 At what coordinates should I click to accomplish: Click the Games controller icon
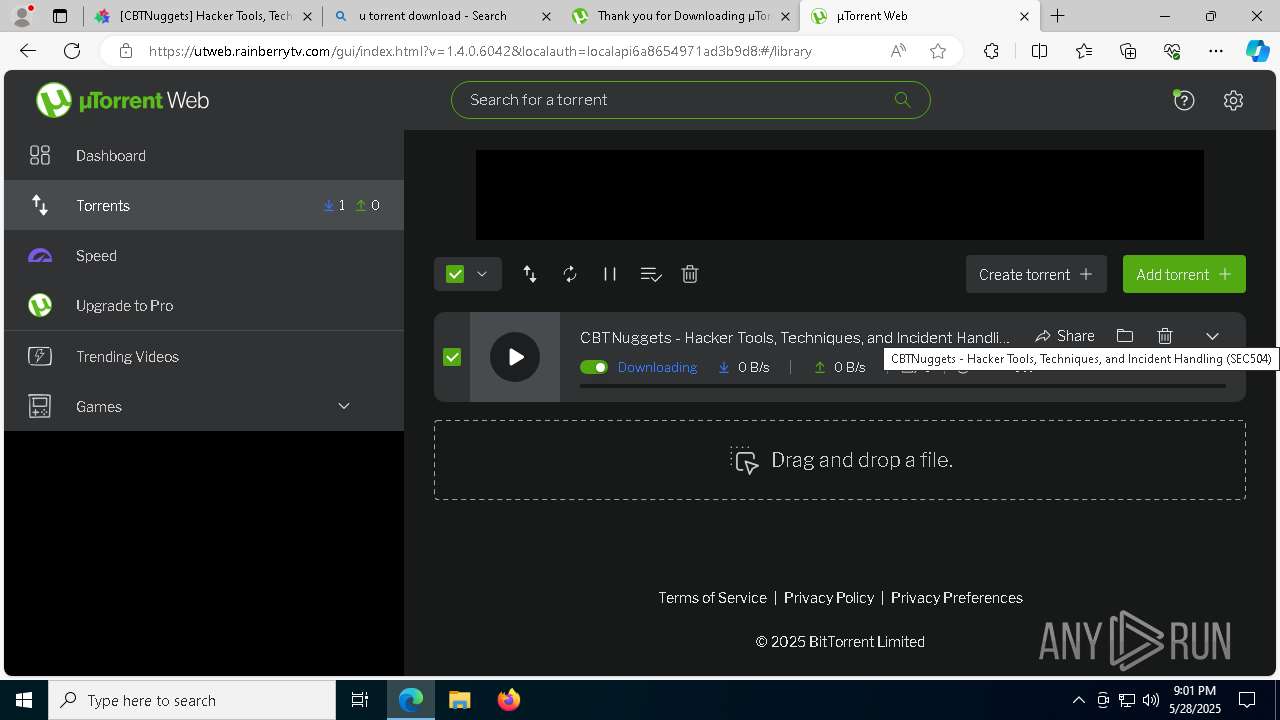click(40, 406)
